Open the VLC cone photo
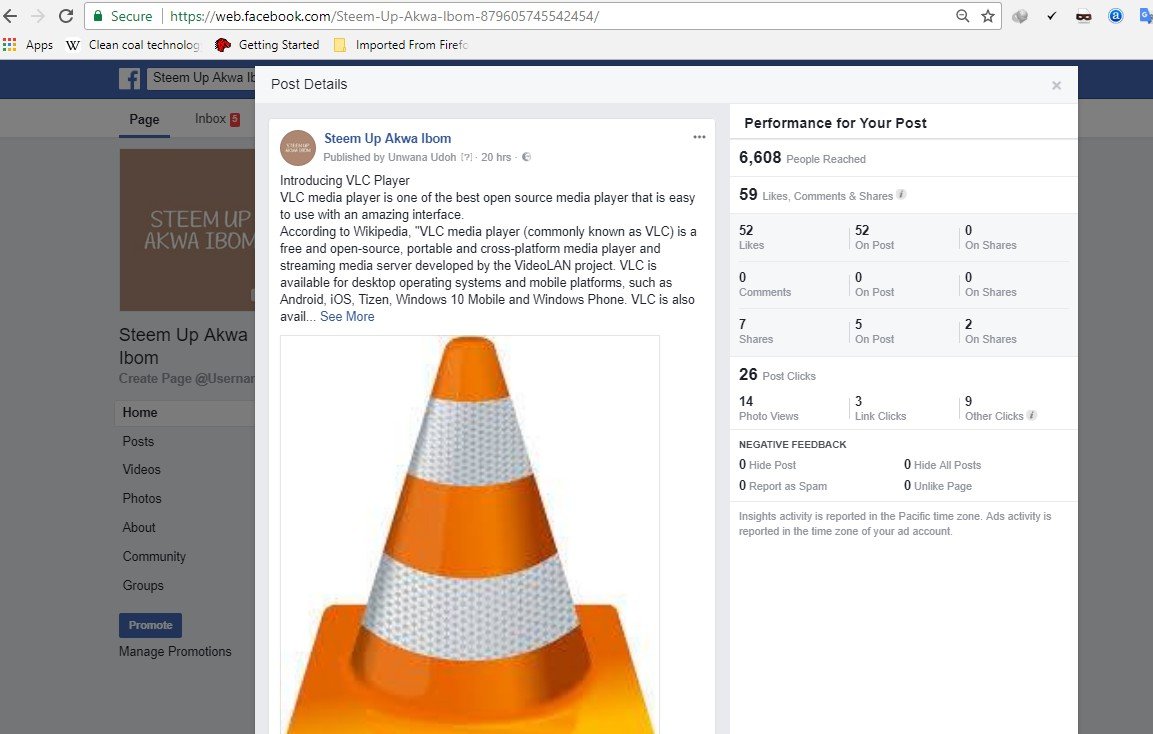The width and height of the screenshot is (1153, 734). (470, 534)
